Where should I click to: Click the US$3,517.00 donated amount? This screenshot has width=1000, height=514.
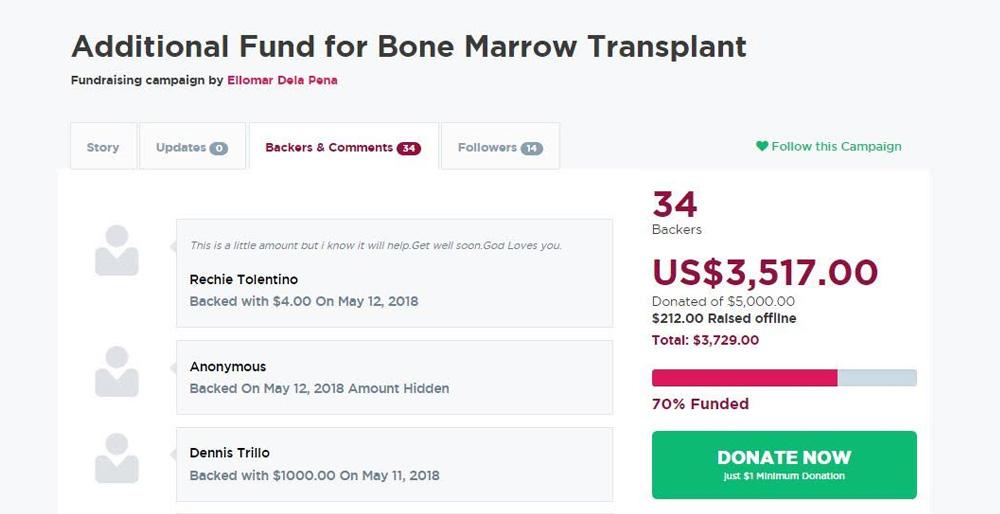765,272
